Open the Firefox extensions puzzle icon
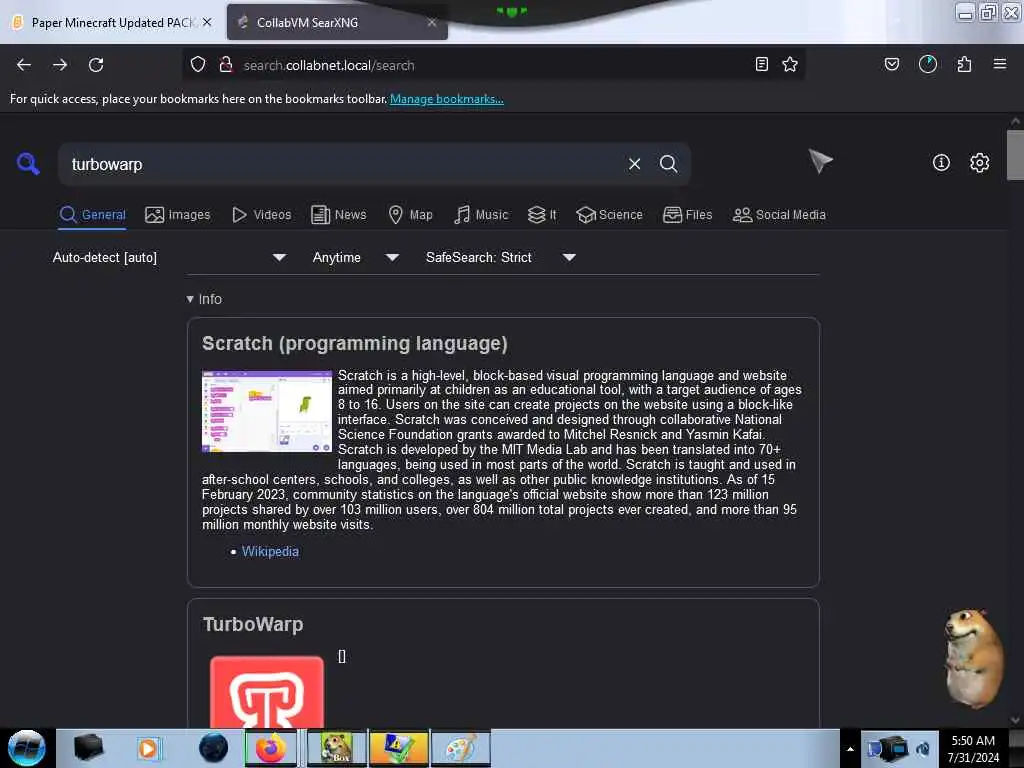The width and height of the screenshot is (1024, 768). click(964, 64)
